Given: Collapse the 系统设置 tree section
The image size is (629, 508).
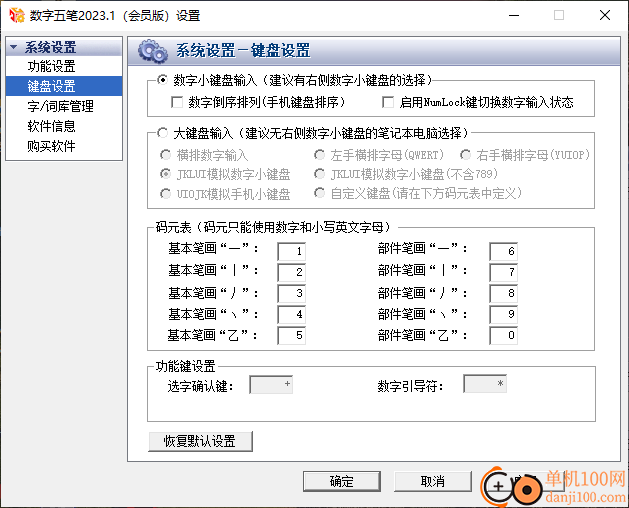Looking at the screenshot, I should click(14, 47).
